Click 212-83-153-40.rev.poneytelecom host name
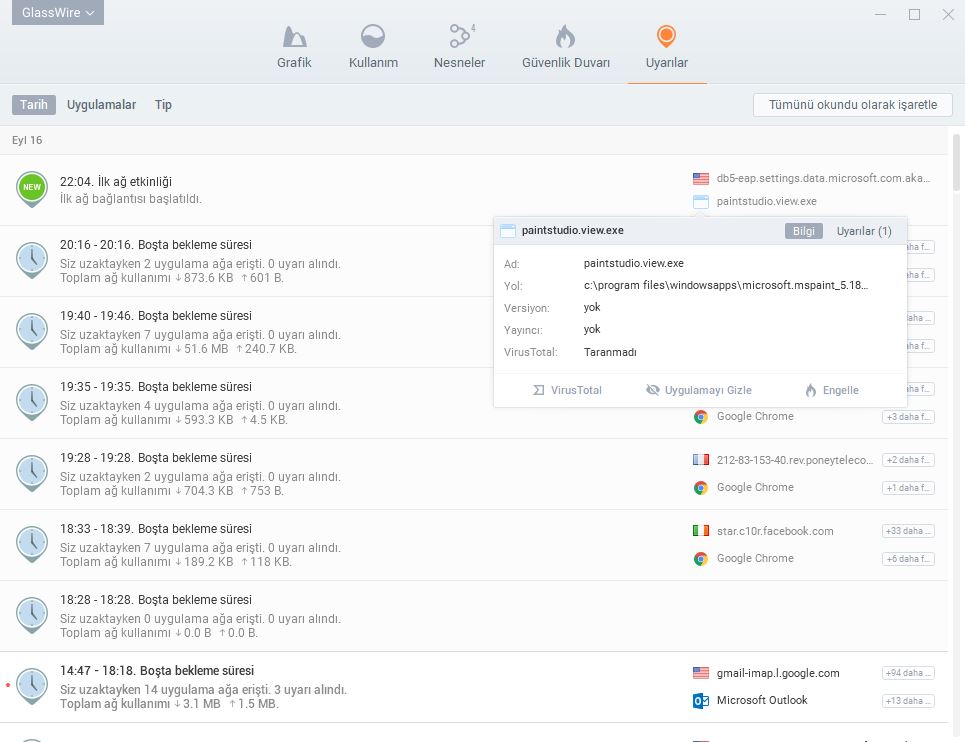Image resolution: width=965 pixels, height=742 pixels. click(x=795, y=460)
